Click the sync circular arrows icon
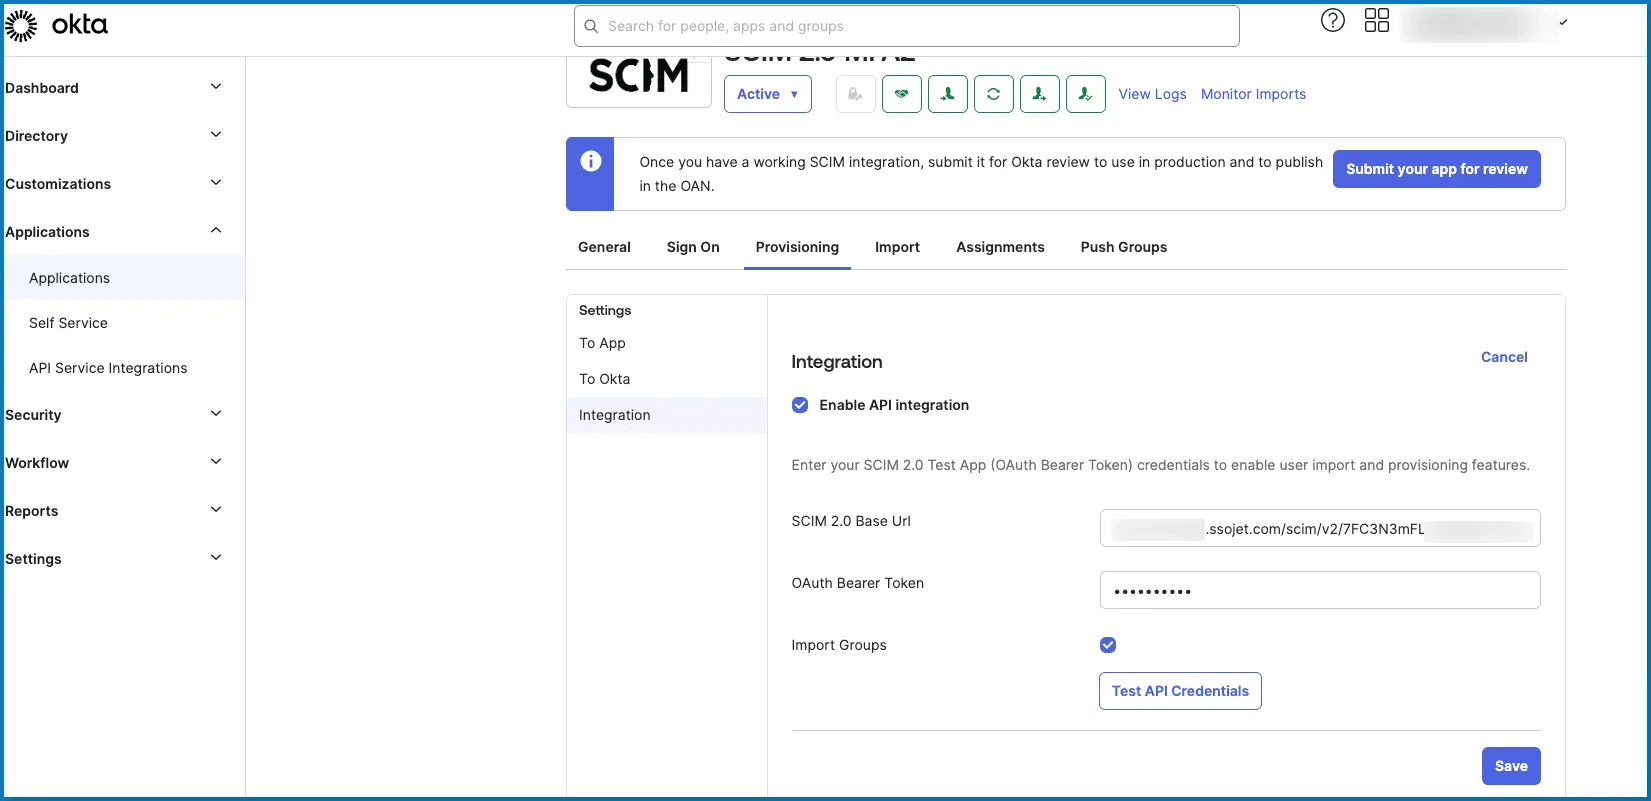 pyautogui.click(x=993, y=94)
